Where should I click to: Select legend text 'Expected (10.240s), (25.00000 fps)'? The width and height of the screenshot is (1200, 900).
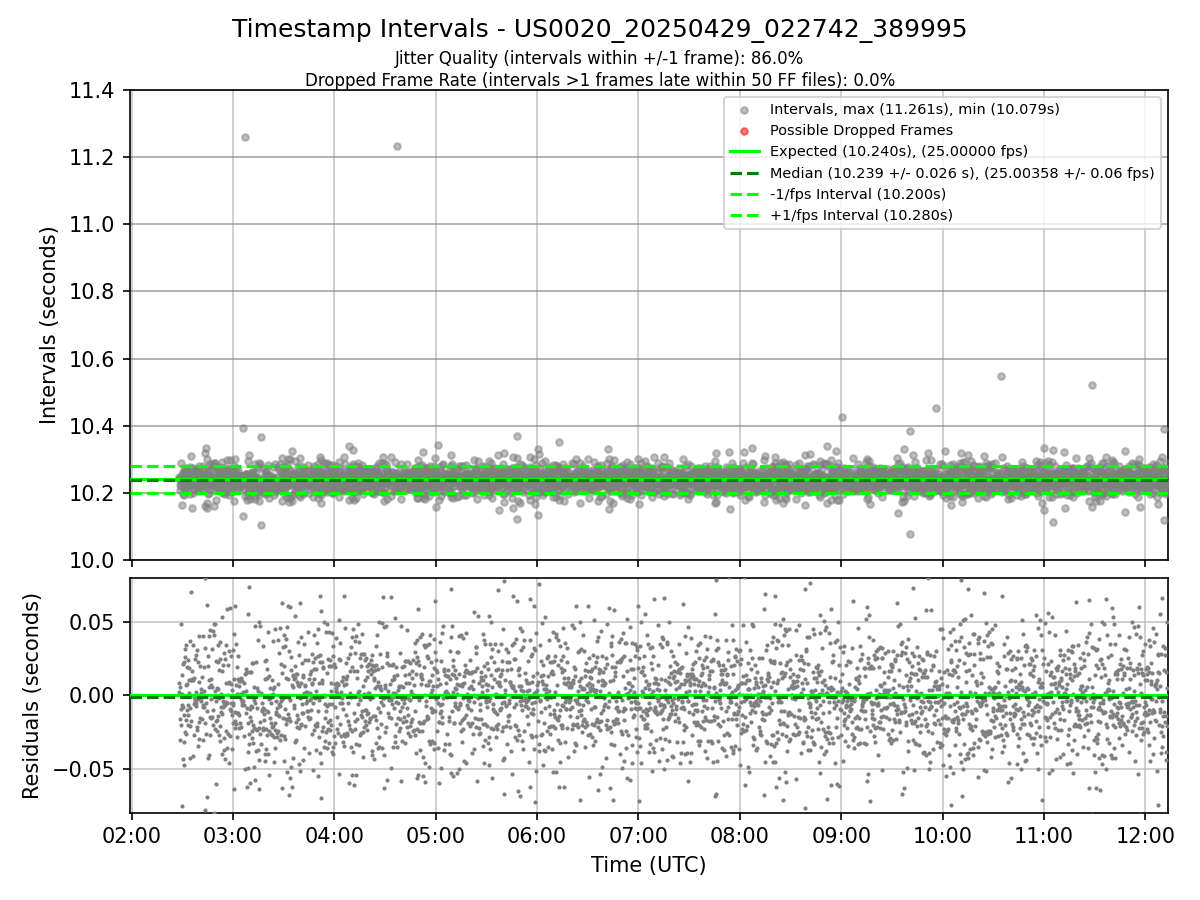tap(899, 151)
